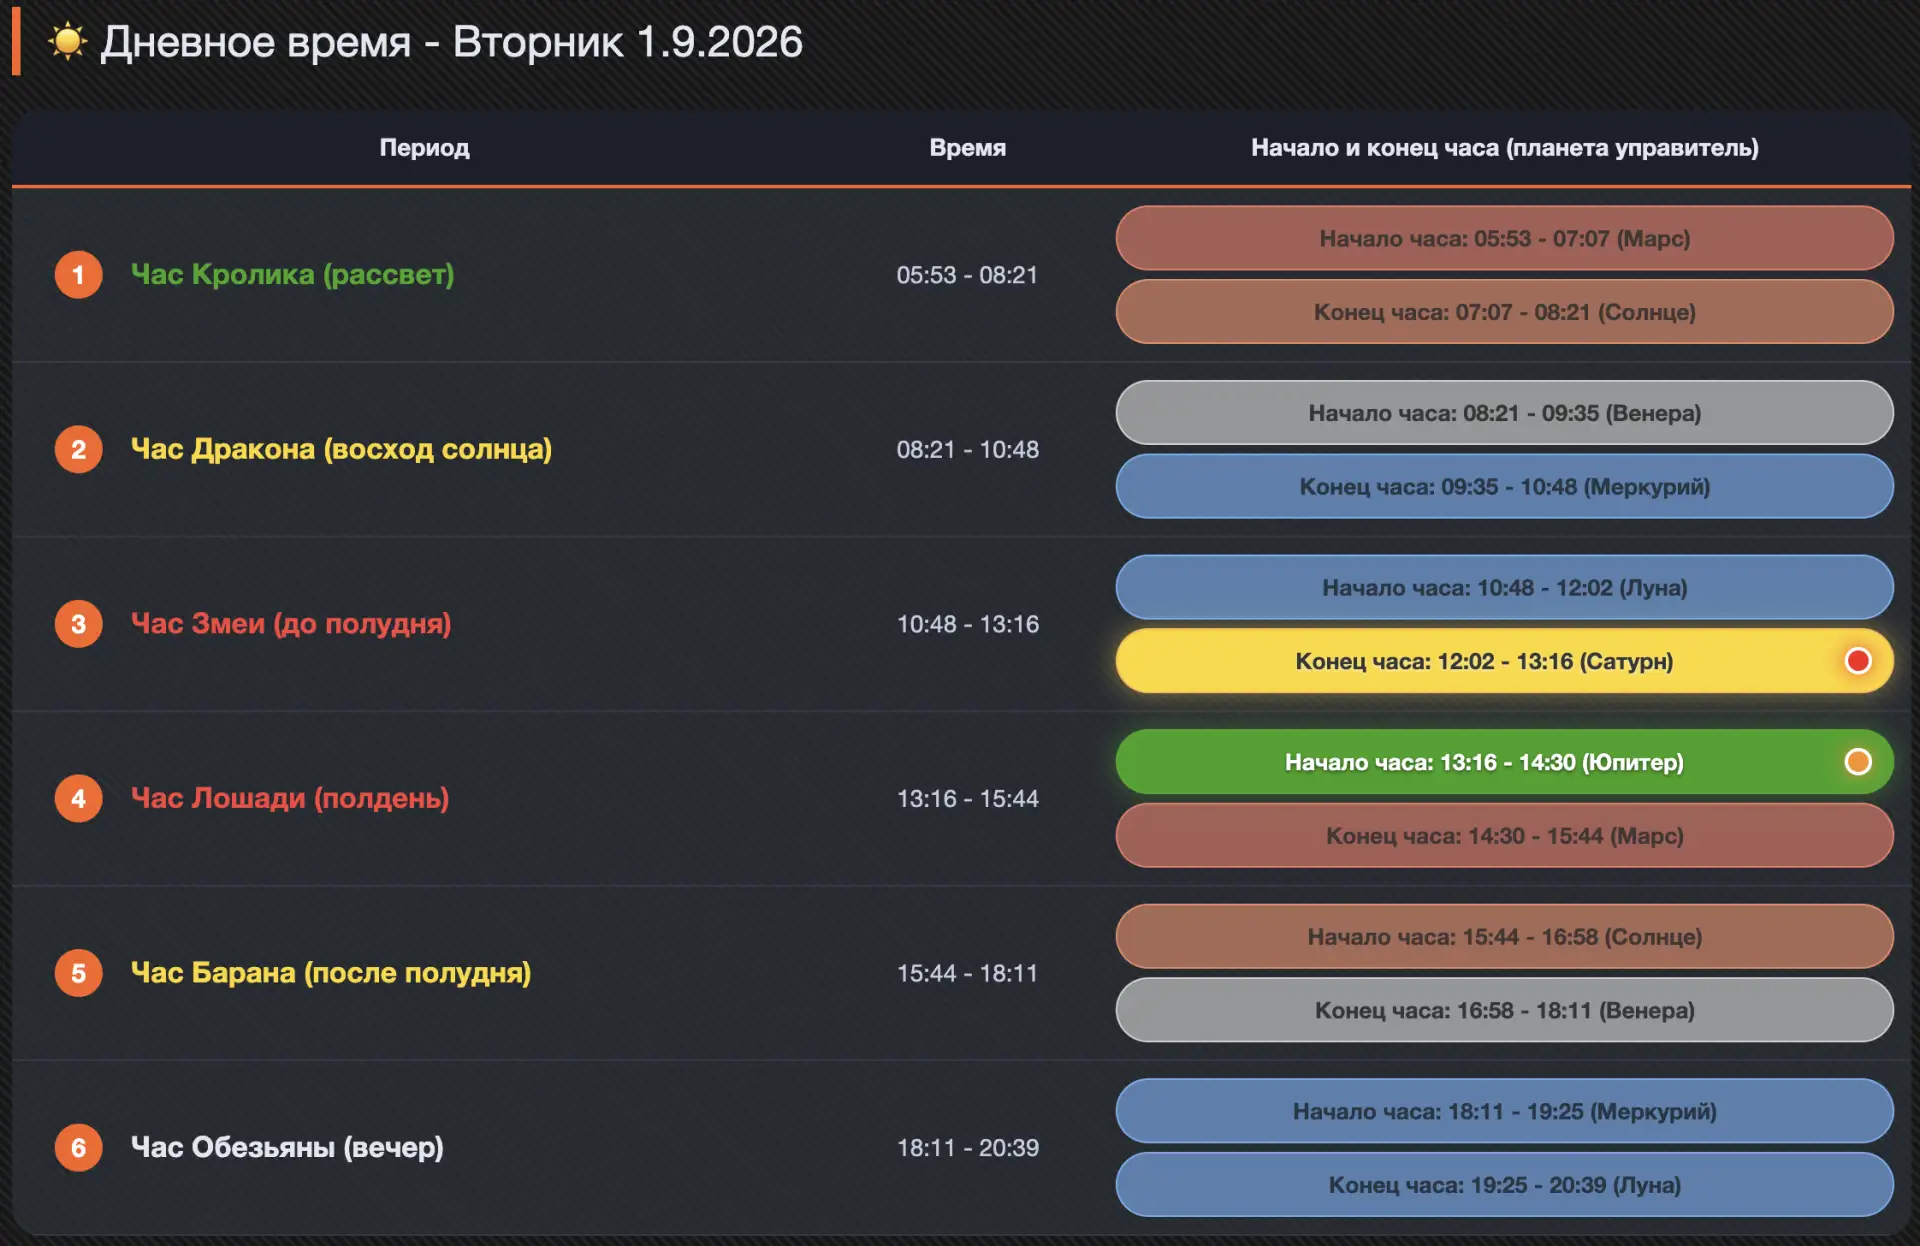The image size is (1920, 1246).
Task: Click the number 1 circle badge
Action: point(79,275)
